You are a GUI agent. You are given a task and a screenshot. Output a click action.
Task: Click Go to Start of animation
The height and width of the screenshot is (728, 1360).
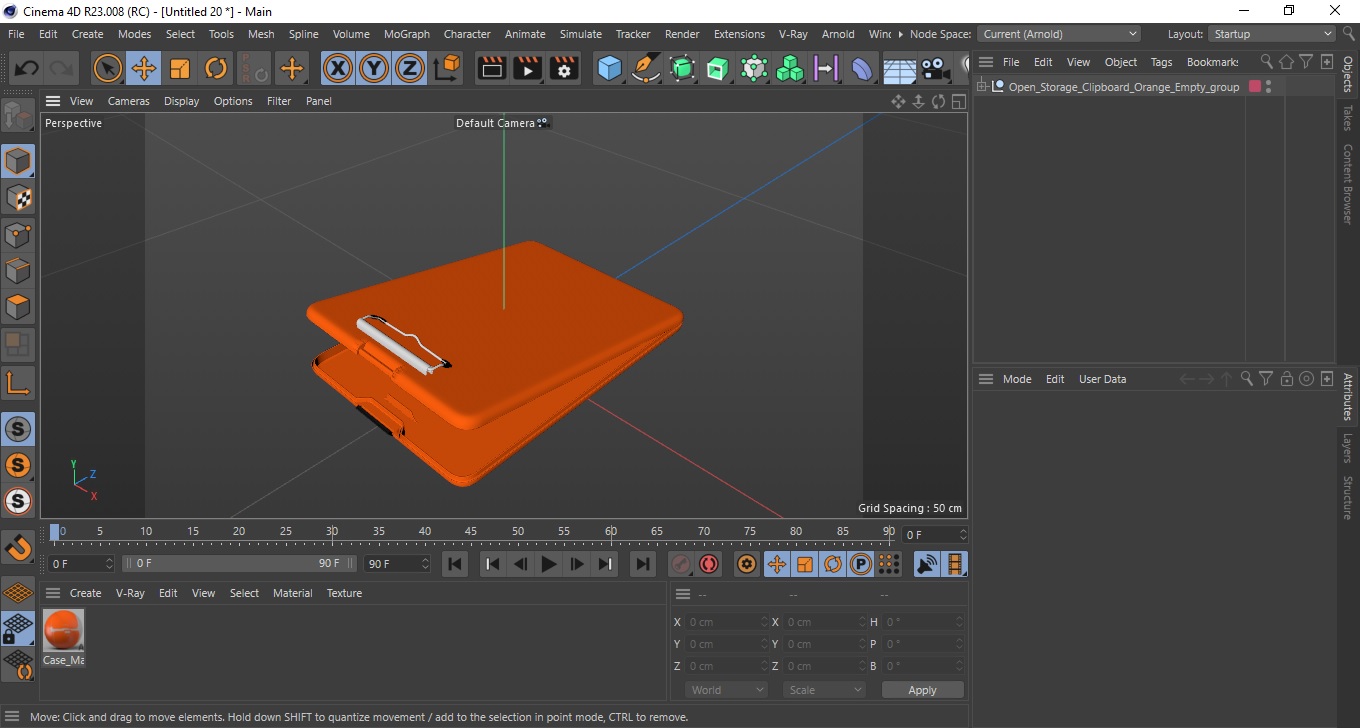pos(455,564)
